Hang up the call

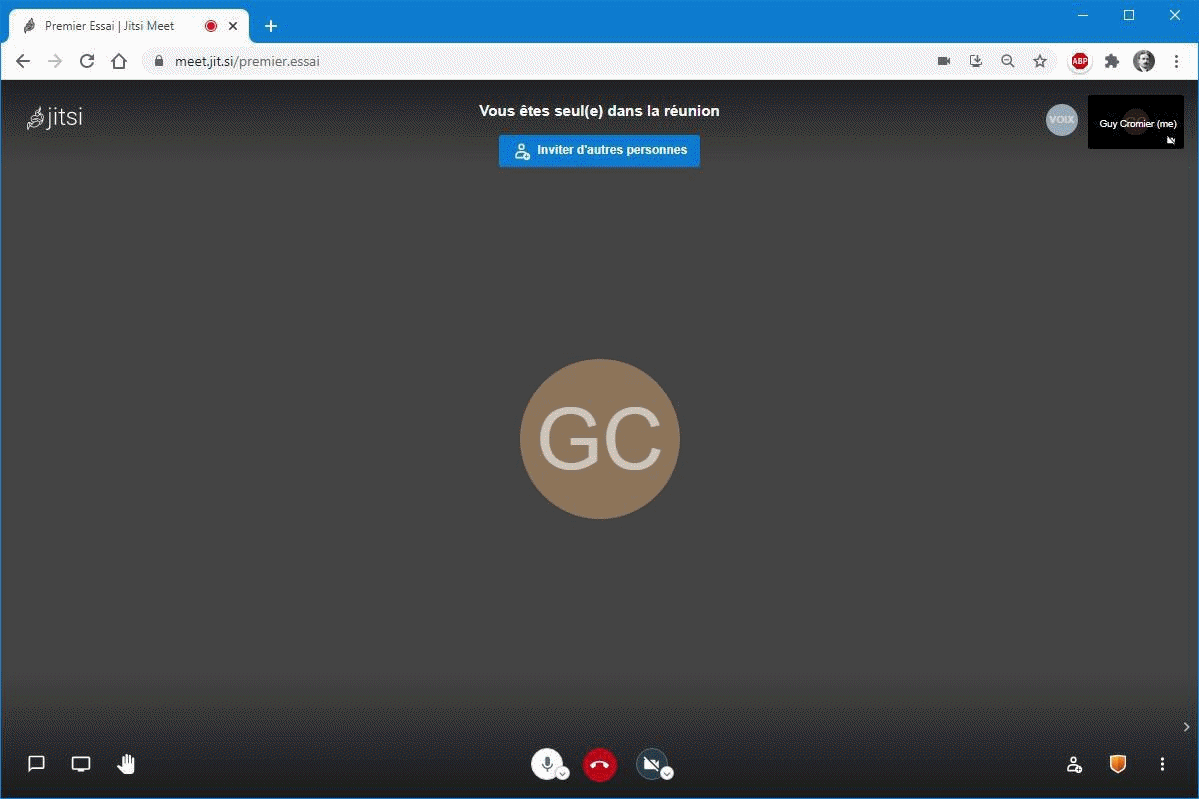600,765
